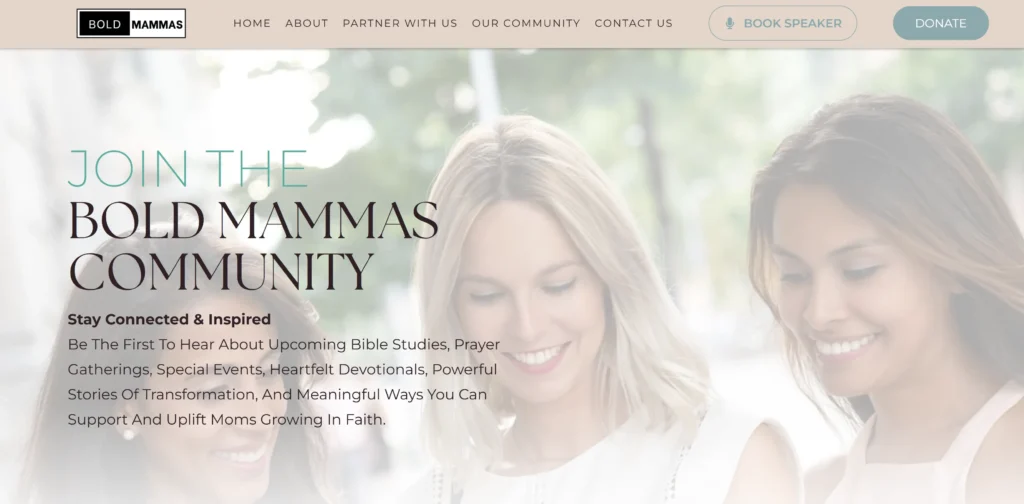
Task: Click the BOLD MAMMAS headline text
Action: [253, 220]
